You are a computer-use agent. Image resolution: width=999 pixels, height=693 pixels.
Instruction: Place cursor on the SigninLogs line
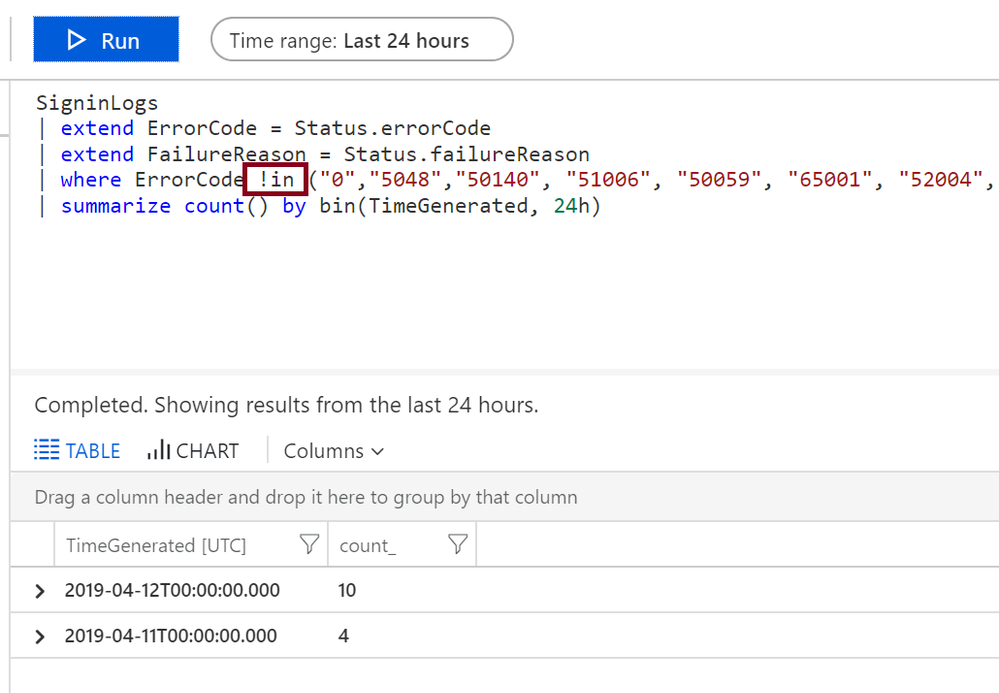pos(97,103)
